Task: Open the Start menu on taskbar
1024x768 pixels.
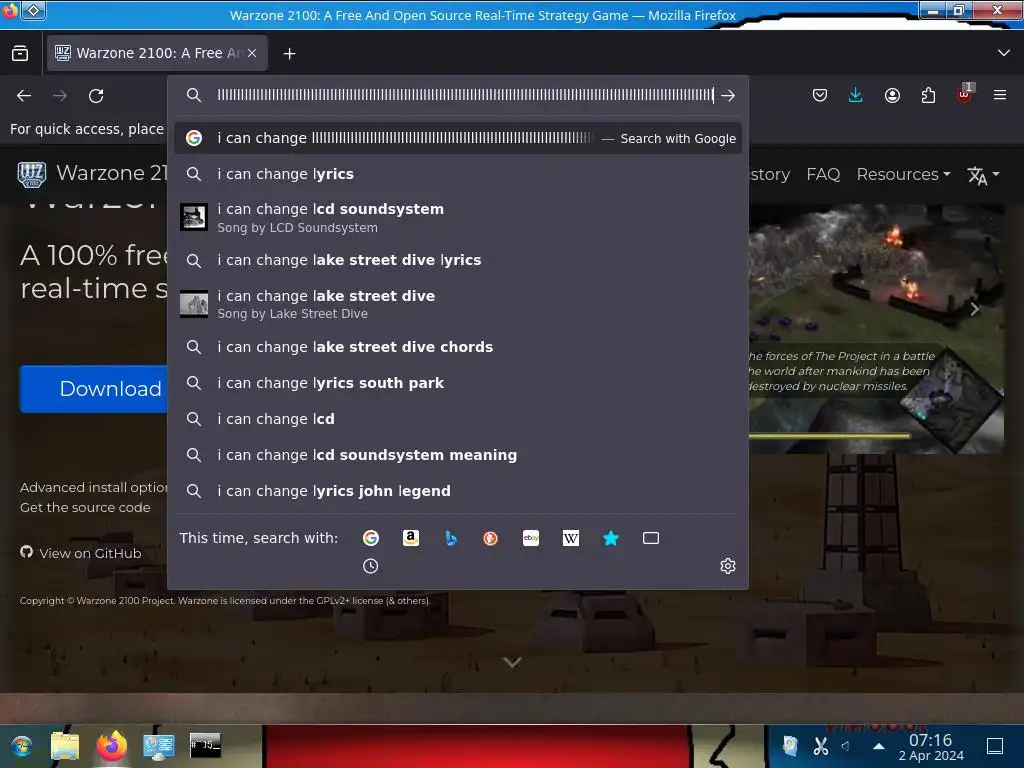Action: coord(21,746)
